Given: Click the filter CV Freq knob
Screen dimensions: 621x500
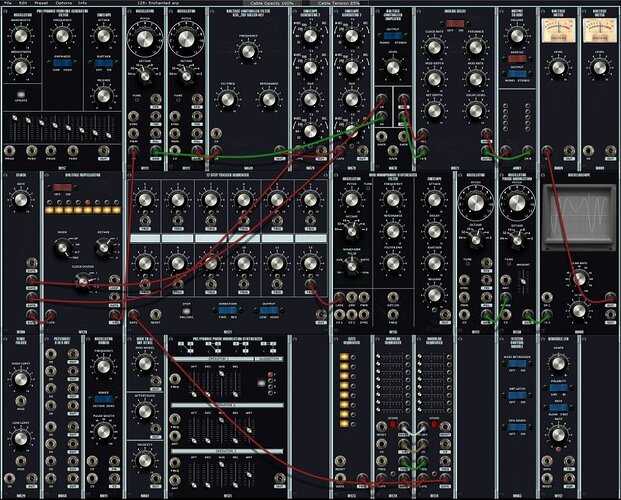Looking at the screenshot, I should tap(227, 99).
